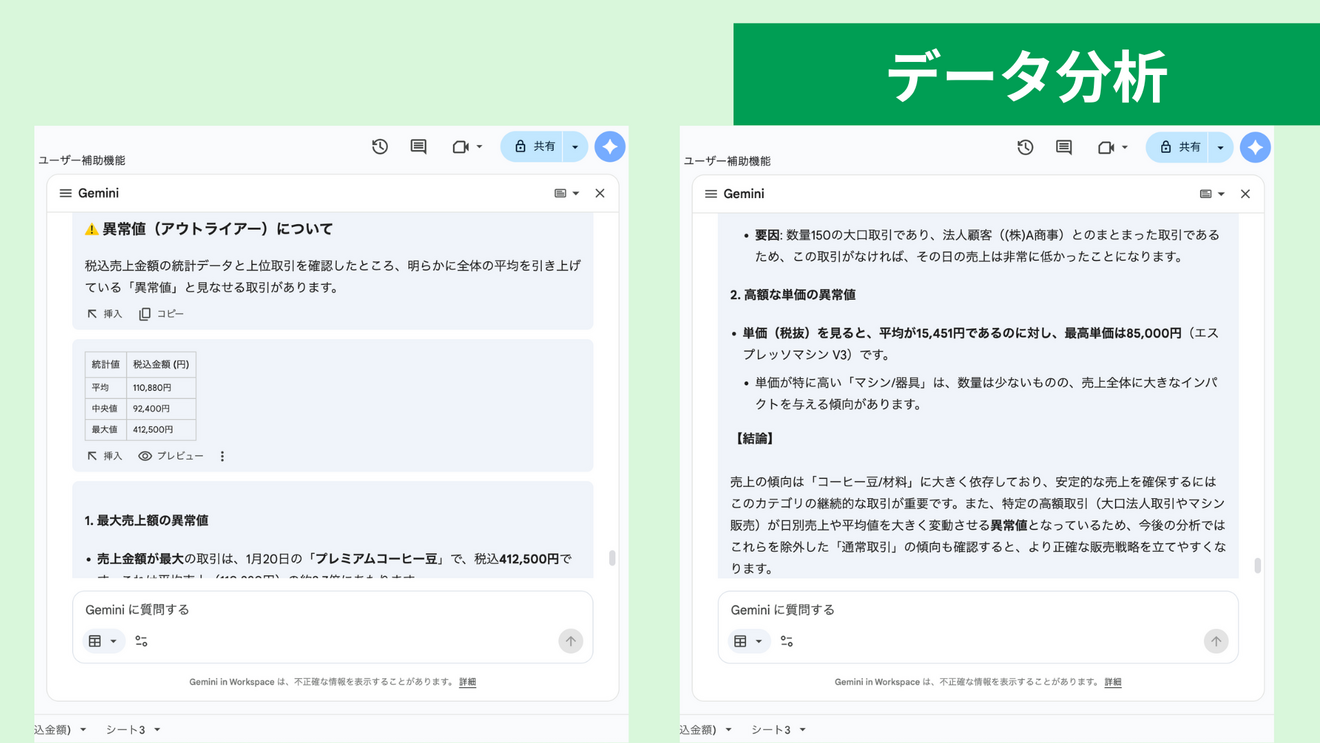
Task: Click 共有 share button in left window
Action: tap(533, 147)
